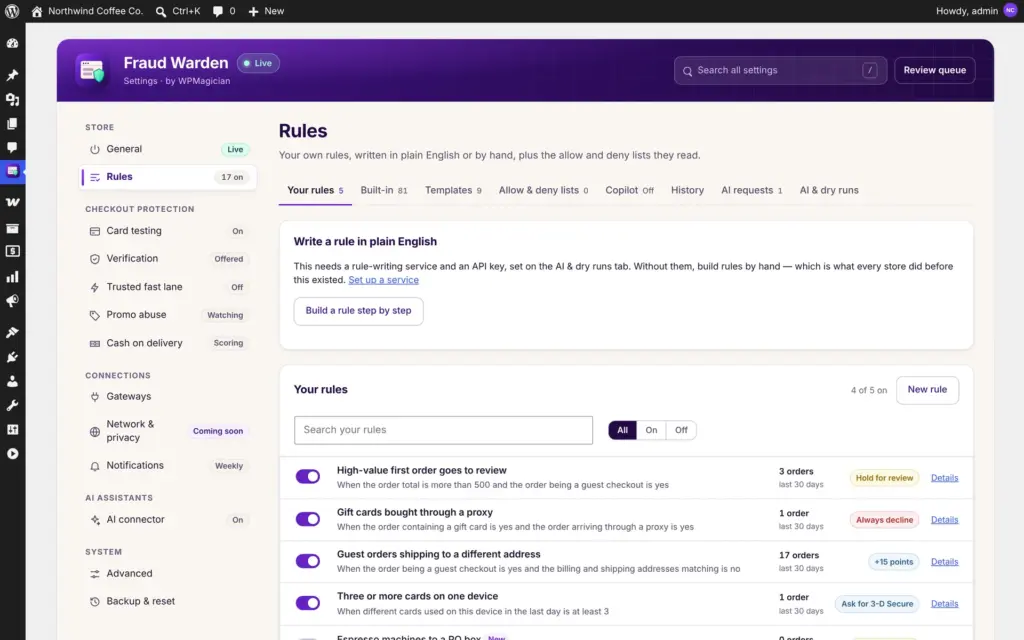Viewport: 1024px width, 640px height.
Task: Toggle Guest orders shipping to different address rule
Action: click(x=308, y=561)
